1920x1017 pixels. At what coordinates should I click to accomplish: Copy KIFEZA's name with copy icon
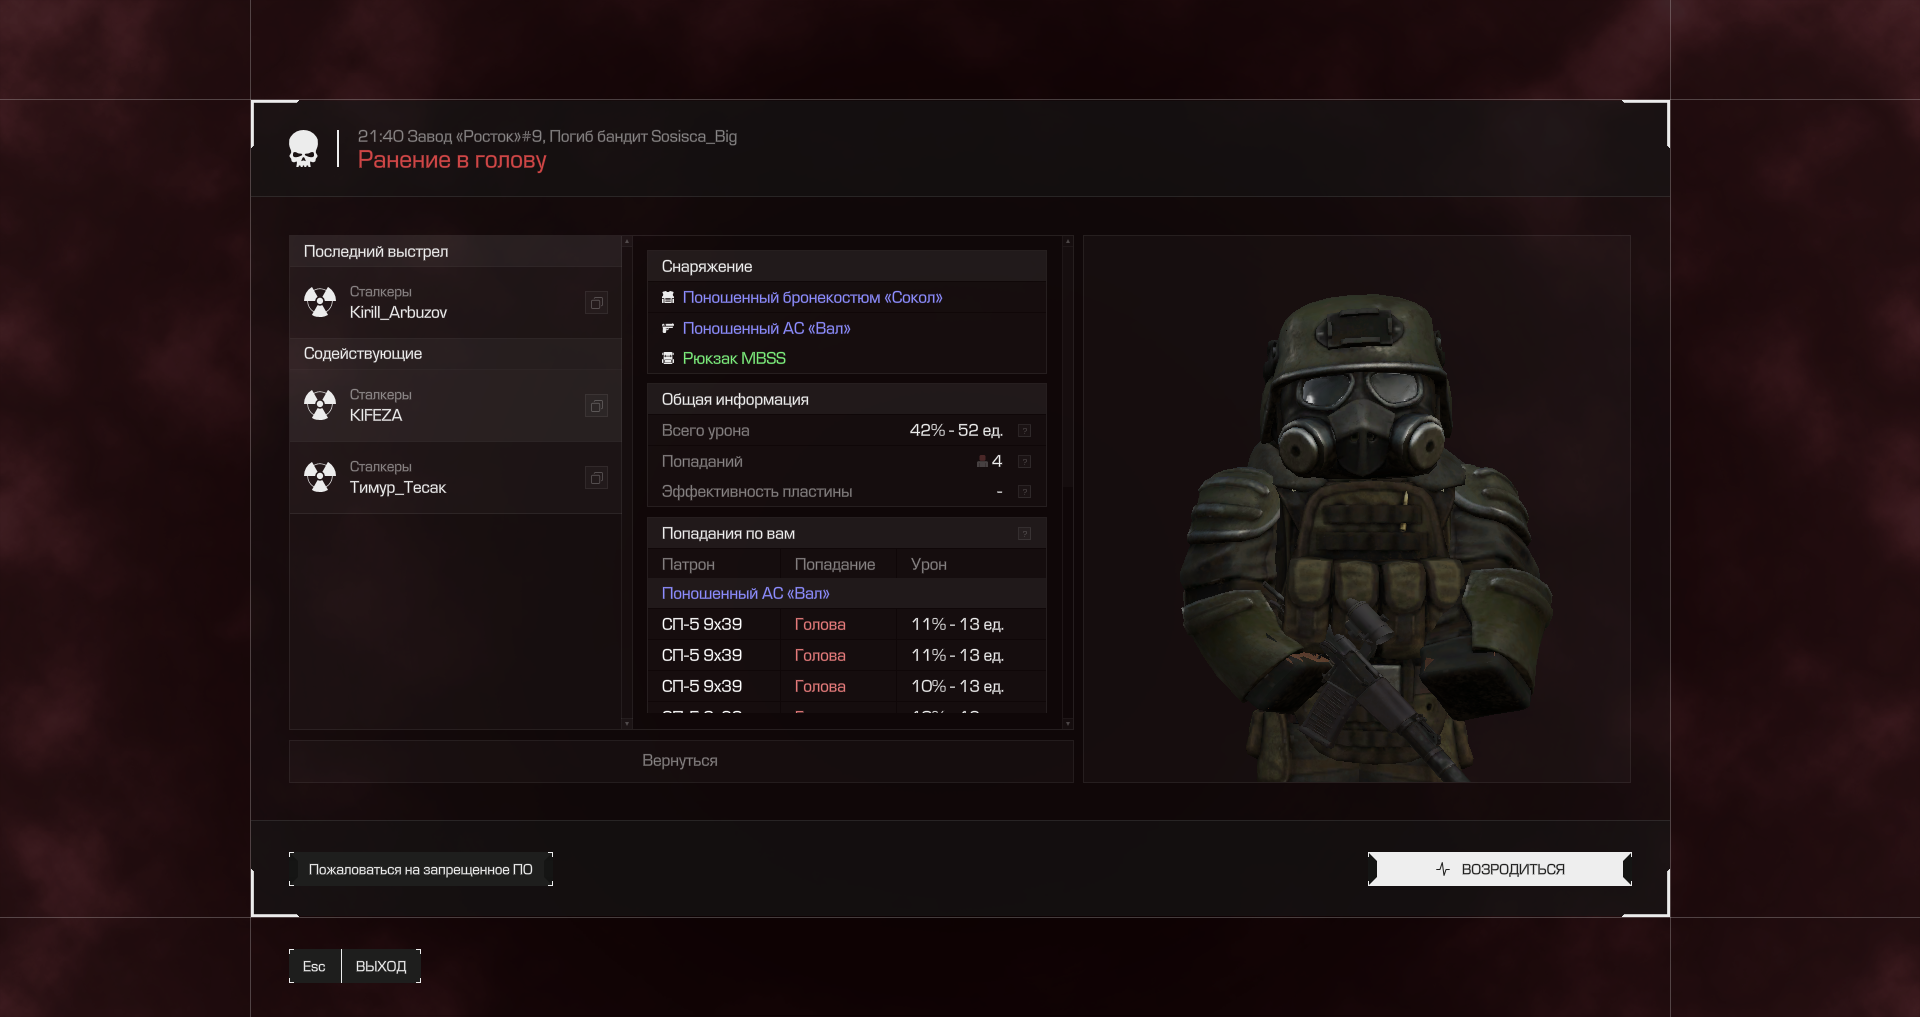[x=596, y=405]
